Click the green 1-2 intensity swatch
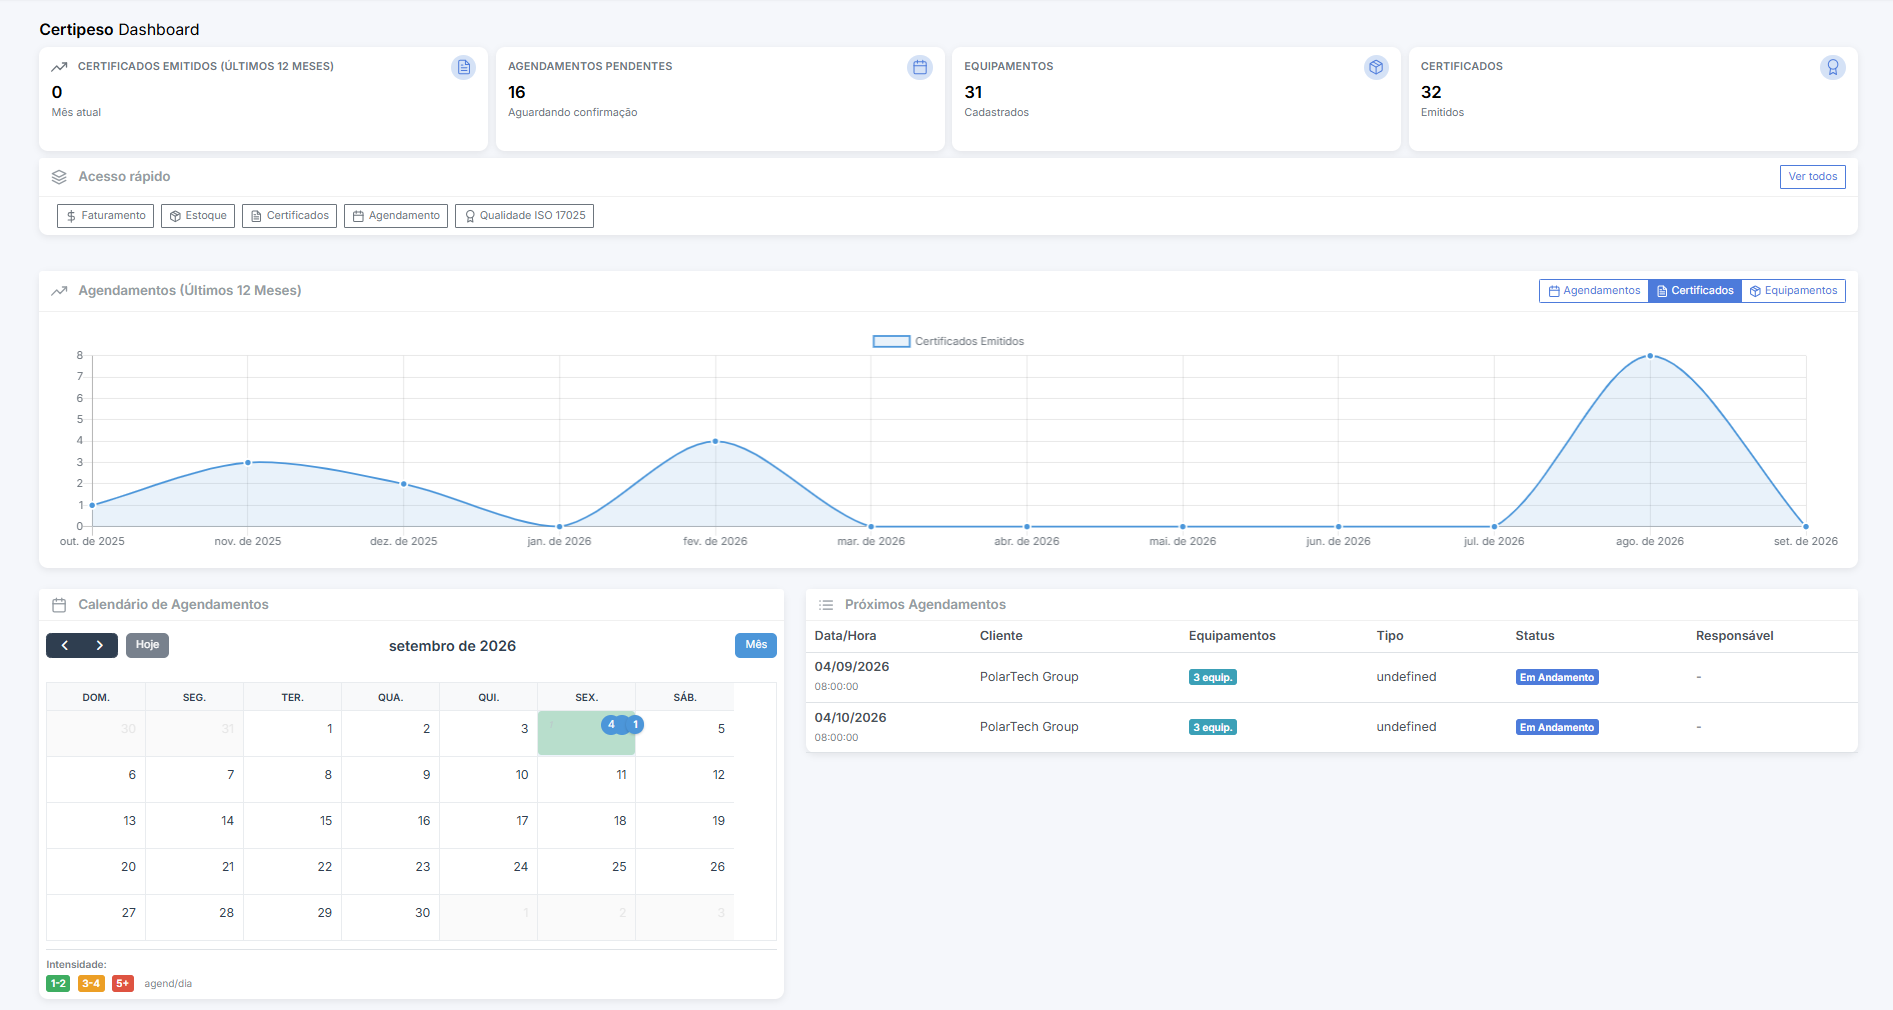The height and width of the screenshot is (1010, 1893). pyautogui.click(x=58, y=984)
